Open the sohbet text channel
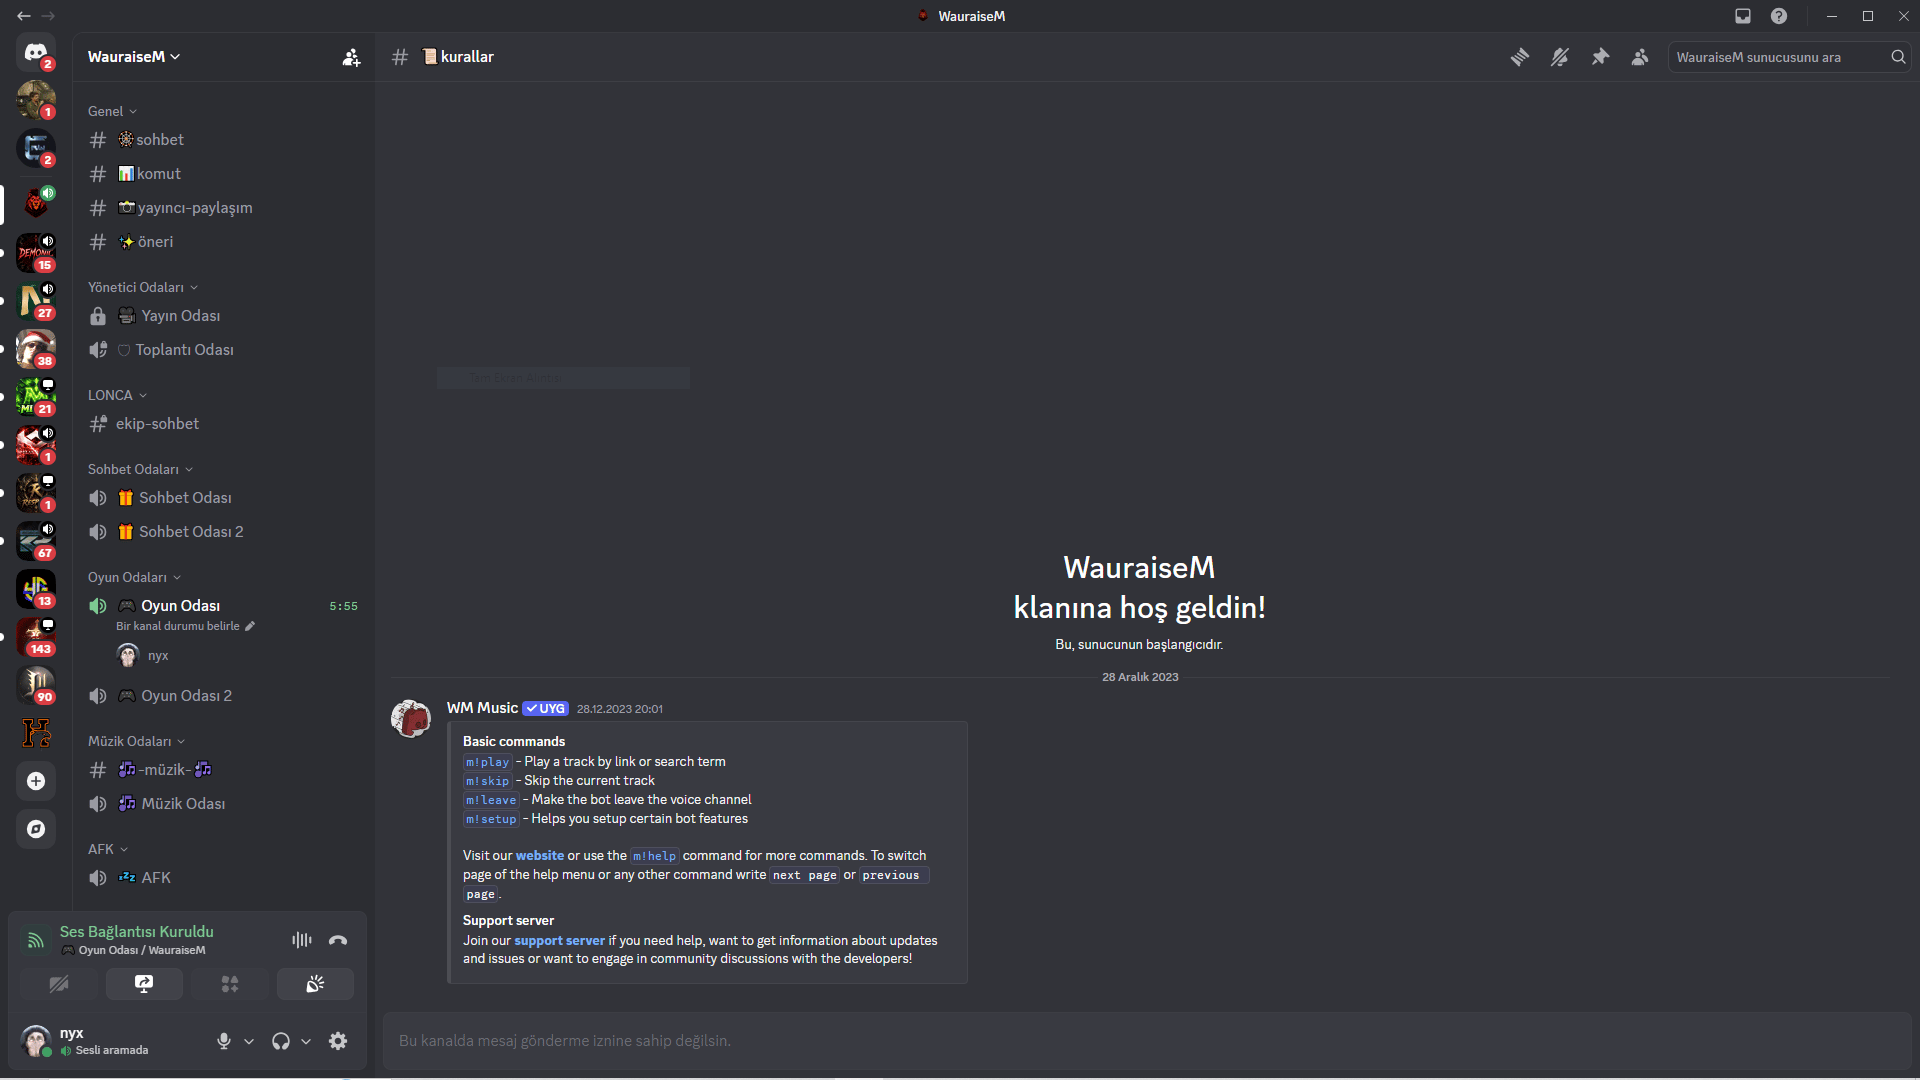The height and width of the screenshot is (1080, 1920). (223, 140)
